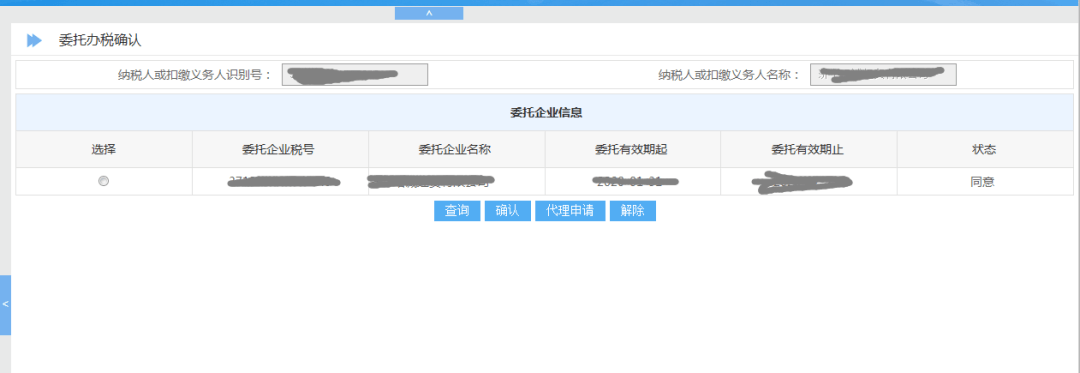
Task: Click the 解除 button
Action: [x=632, y=211]
